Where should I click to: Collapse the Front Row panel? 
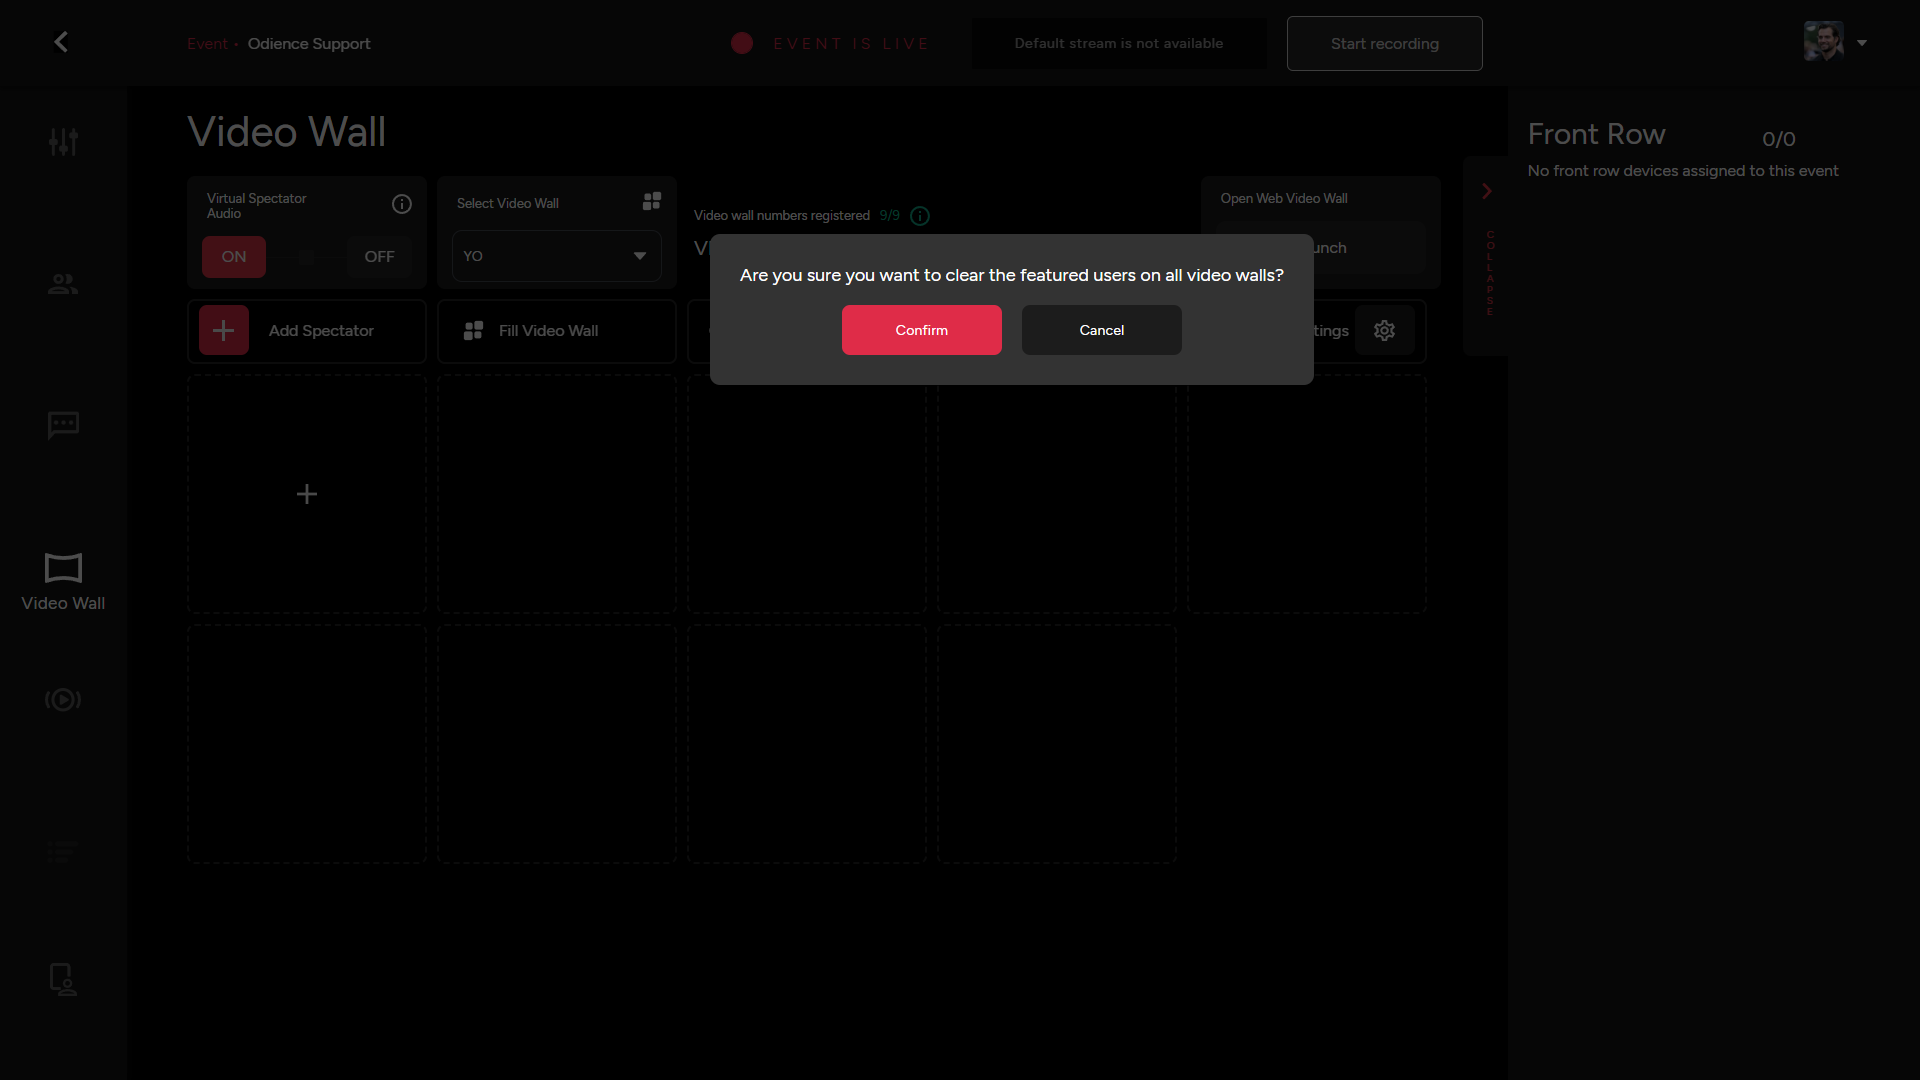point(1487,191)
